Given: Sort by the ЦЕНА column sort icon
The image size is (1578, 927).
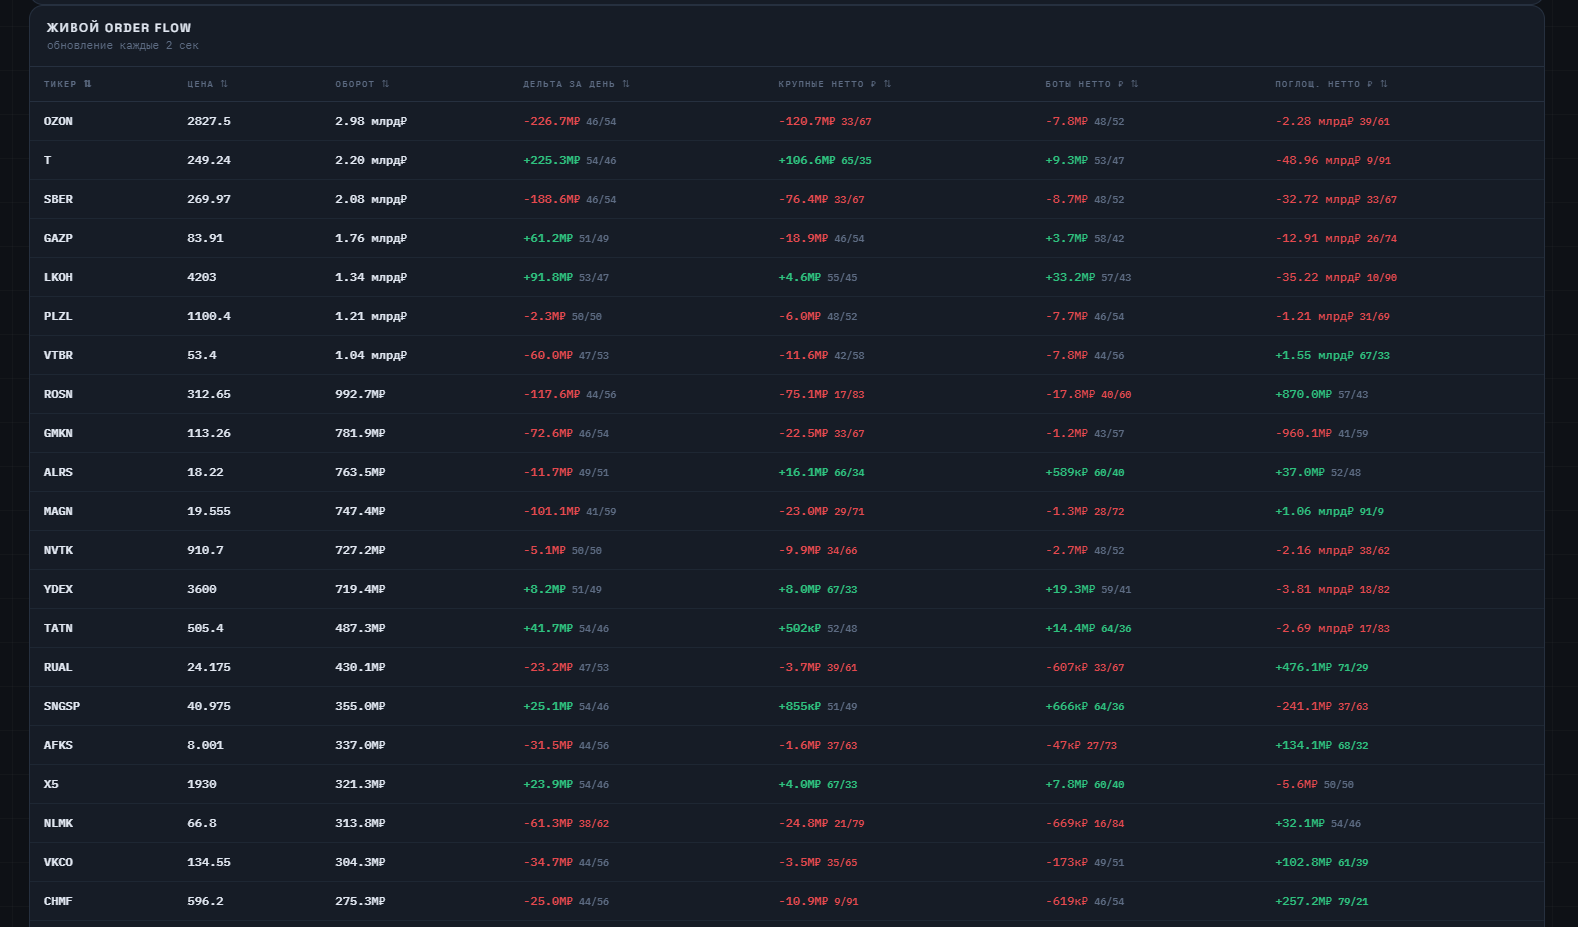Looking at the screenshot, I should click(x=224, y=84).
